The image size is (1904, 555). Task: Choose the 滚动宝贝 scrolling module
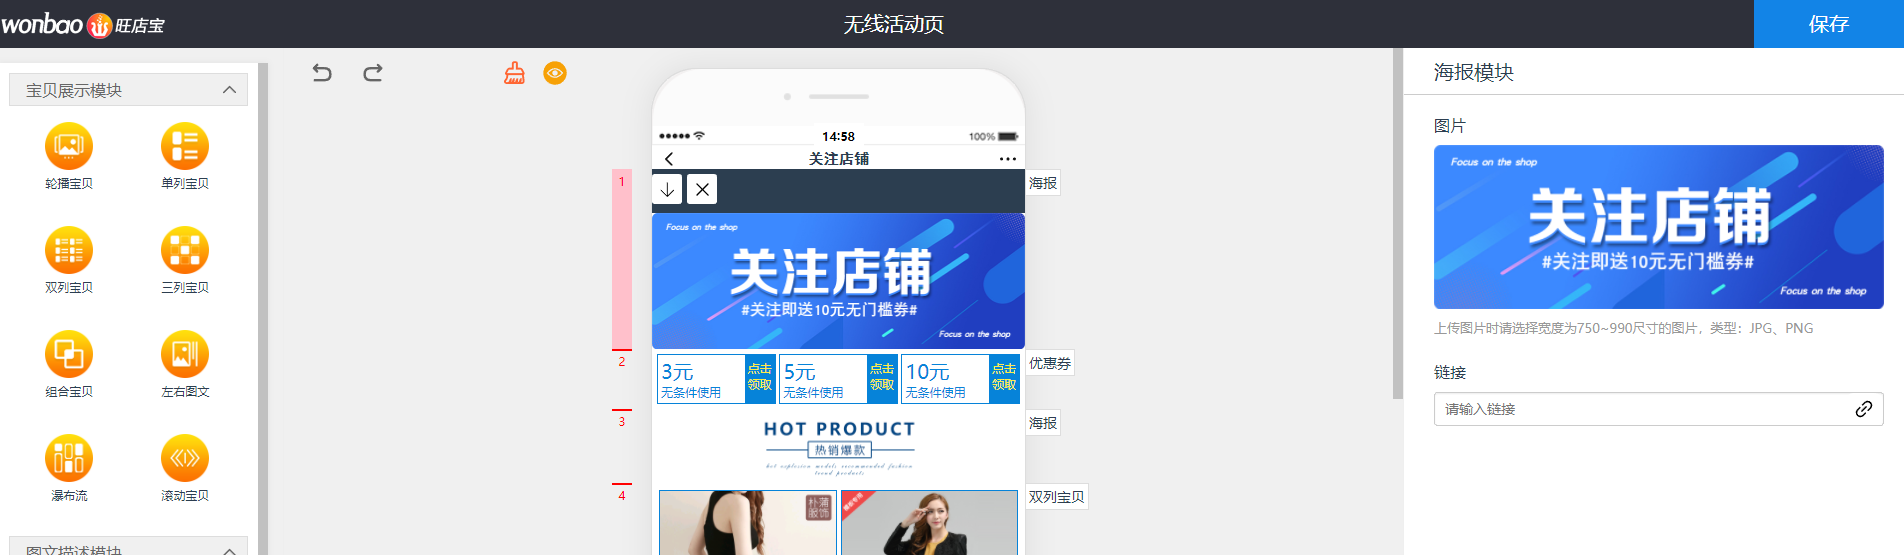pyautogui.click(x=185, y=459)
